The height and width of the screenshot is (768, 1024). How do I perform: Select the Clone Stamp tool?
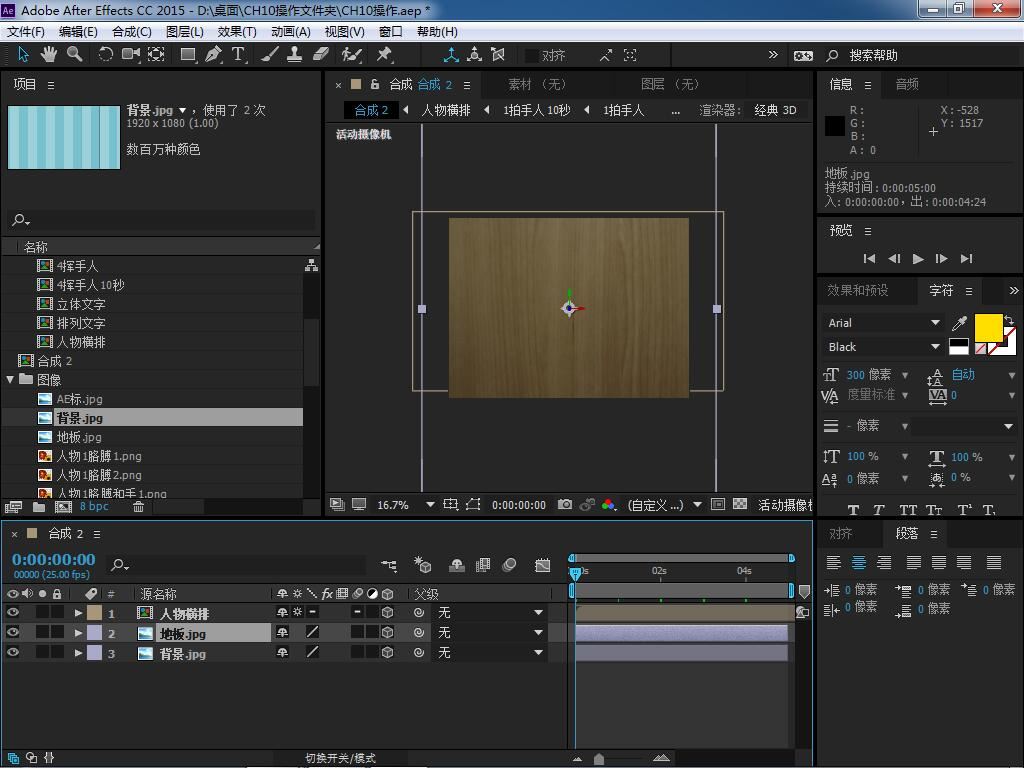(295, 55)
